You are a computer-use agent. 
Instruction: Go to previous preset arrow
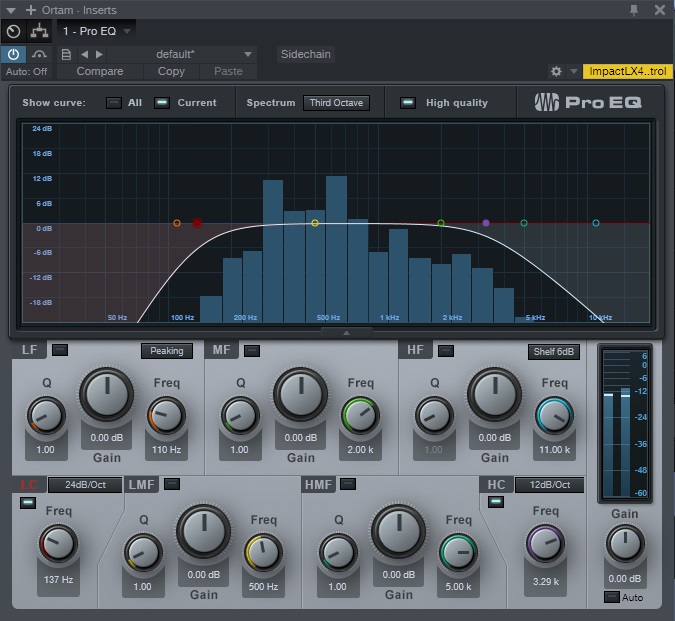pos(85,55)
